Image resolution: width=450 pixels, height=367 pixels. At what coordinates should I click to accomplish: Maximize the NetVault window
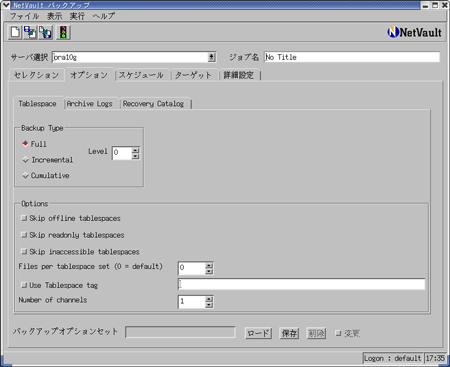435,5
